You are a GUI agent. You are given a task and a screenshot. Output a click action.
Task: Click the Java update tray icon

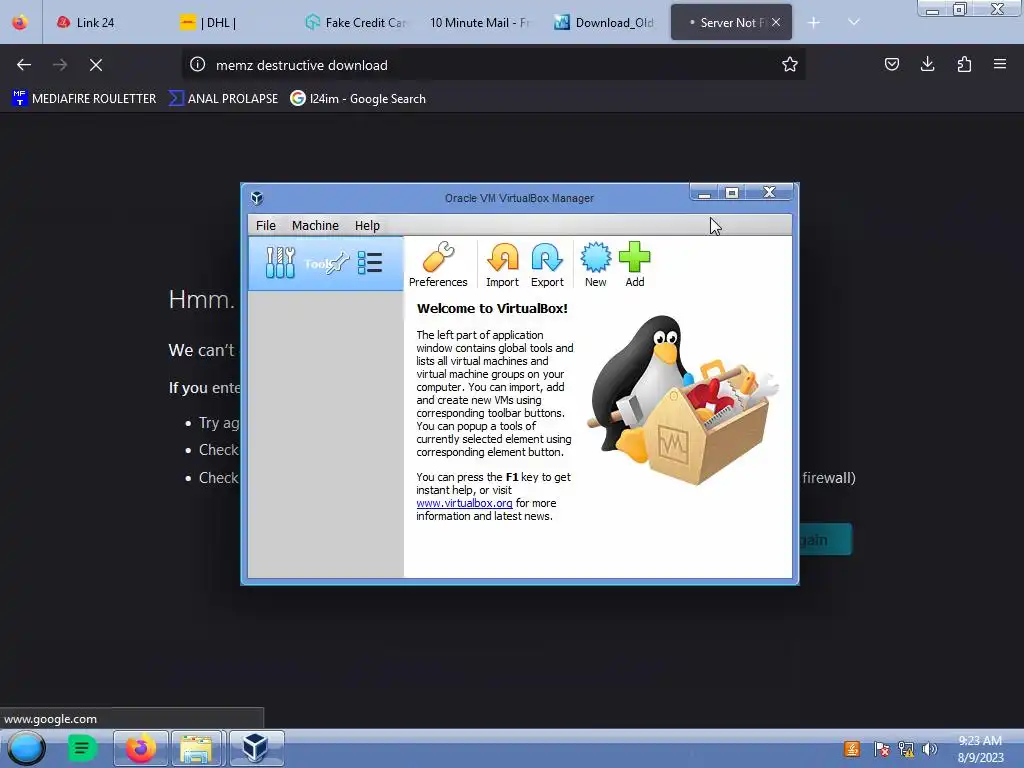pos(852,748)
